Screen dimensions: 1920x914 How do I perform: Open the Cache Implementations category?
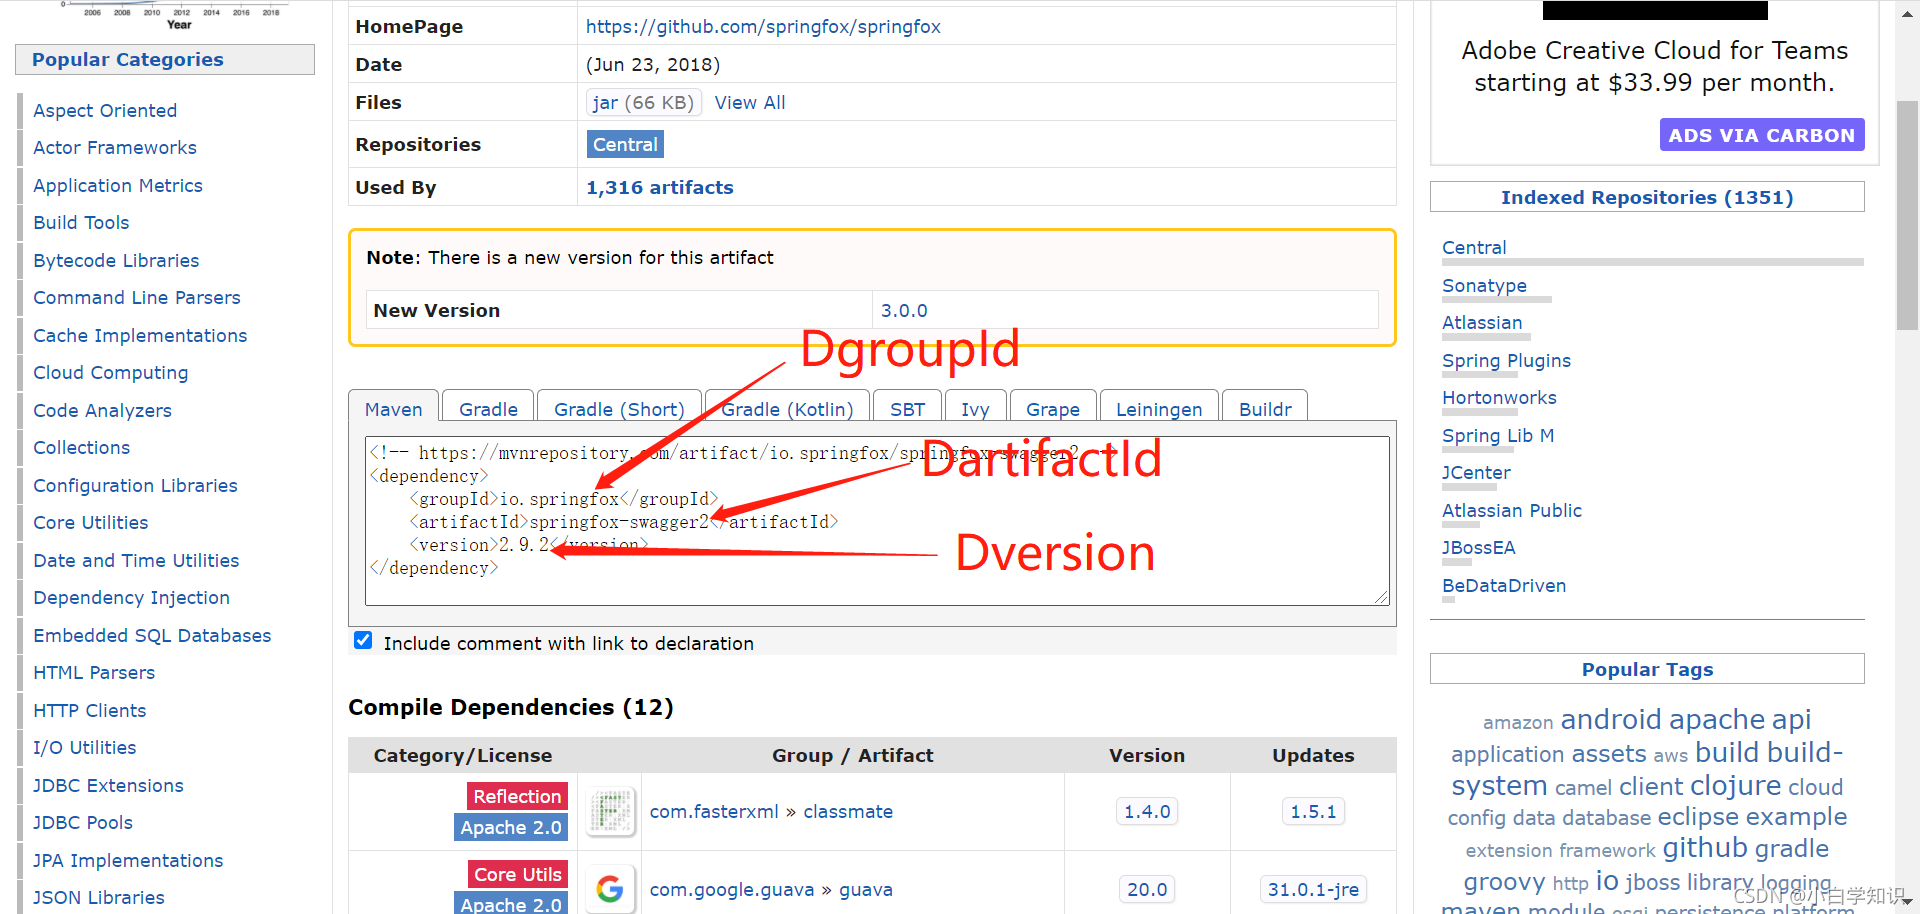pos(140,336)
